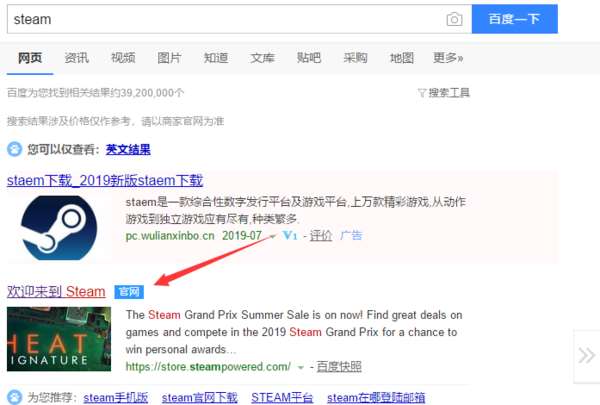Click the 官网 official site badge
The image size is (600, 405).
coord(129,292)
